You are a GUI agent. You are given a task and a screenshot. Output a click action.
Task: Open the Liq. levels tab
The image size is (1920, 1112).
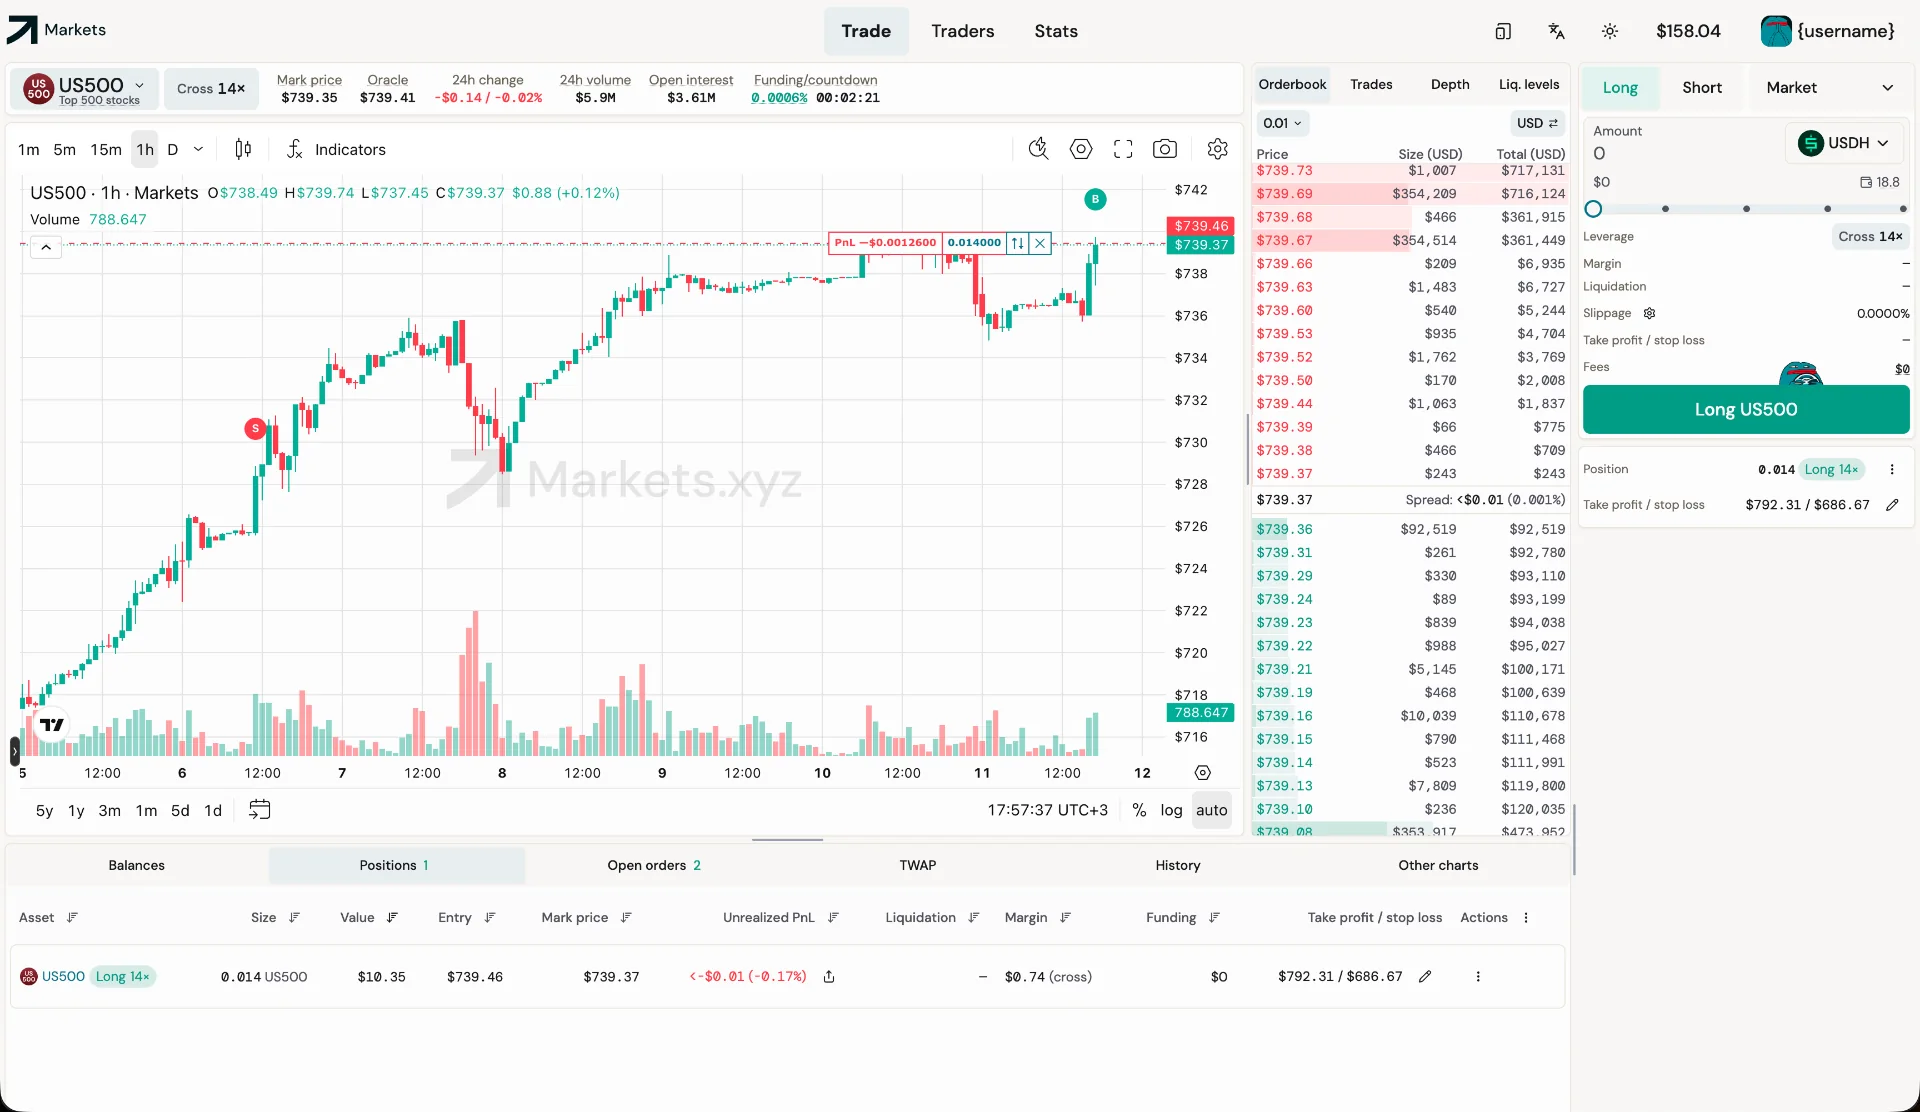point(1529,84)
